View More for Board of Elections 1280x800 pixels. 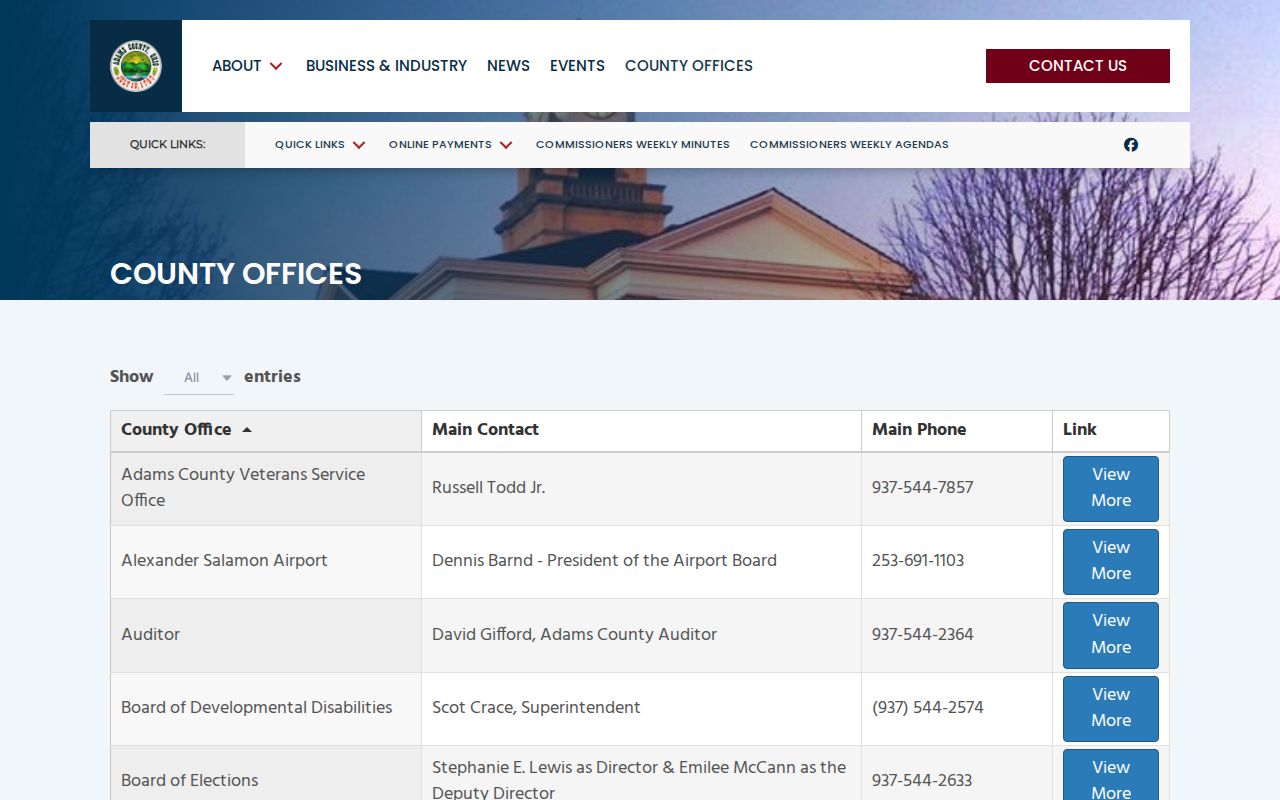click(x=1111, y=776)
